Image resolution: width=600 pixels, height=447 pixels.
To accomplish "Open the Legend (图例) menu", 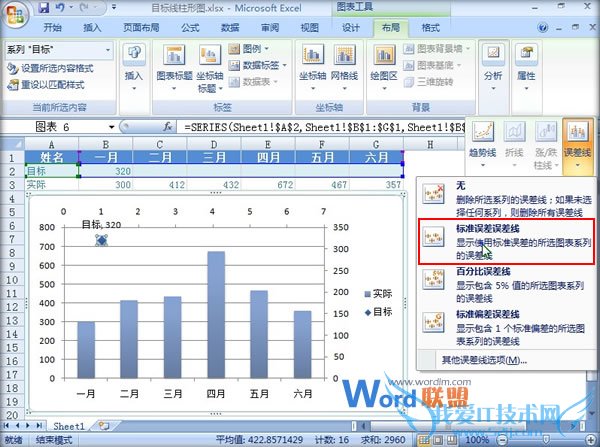I will (x=249, y=49).
